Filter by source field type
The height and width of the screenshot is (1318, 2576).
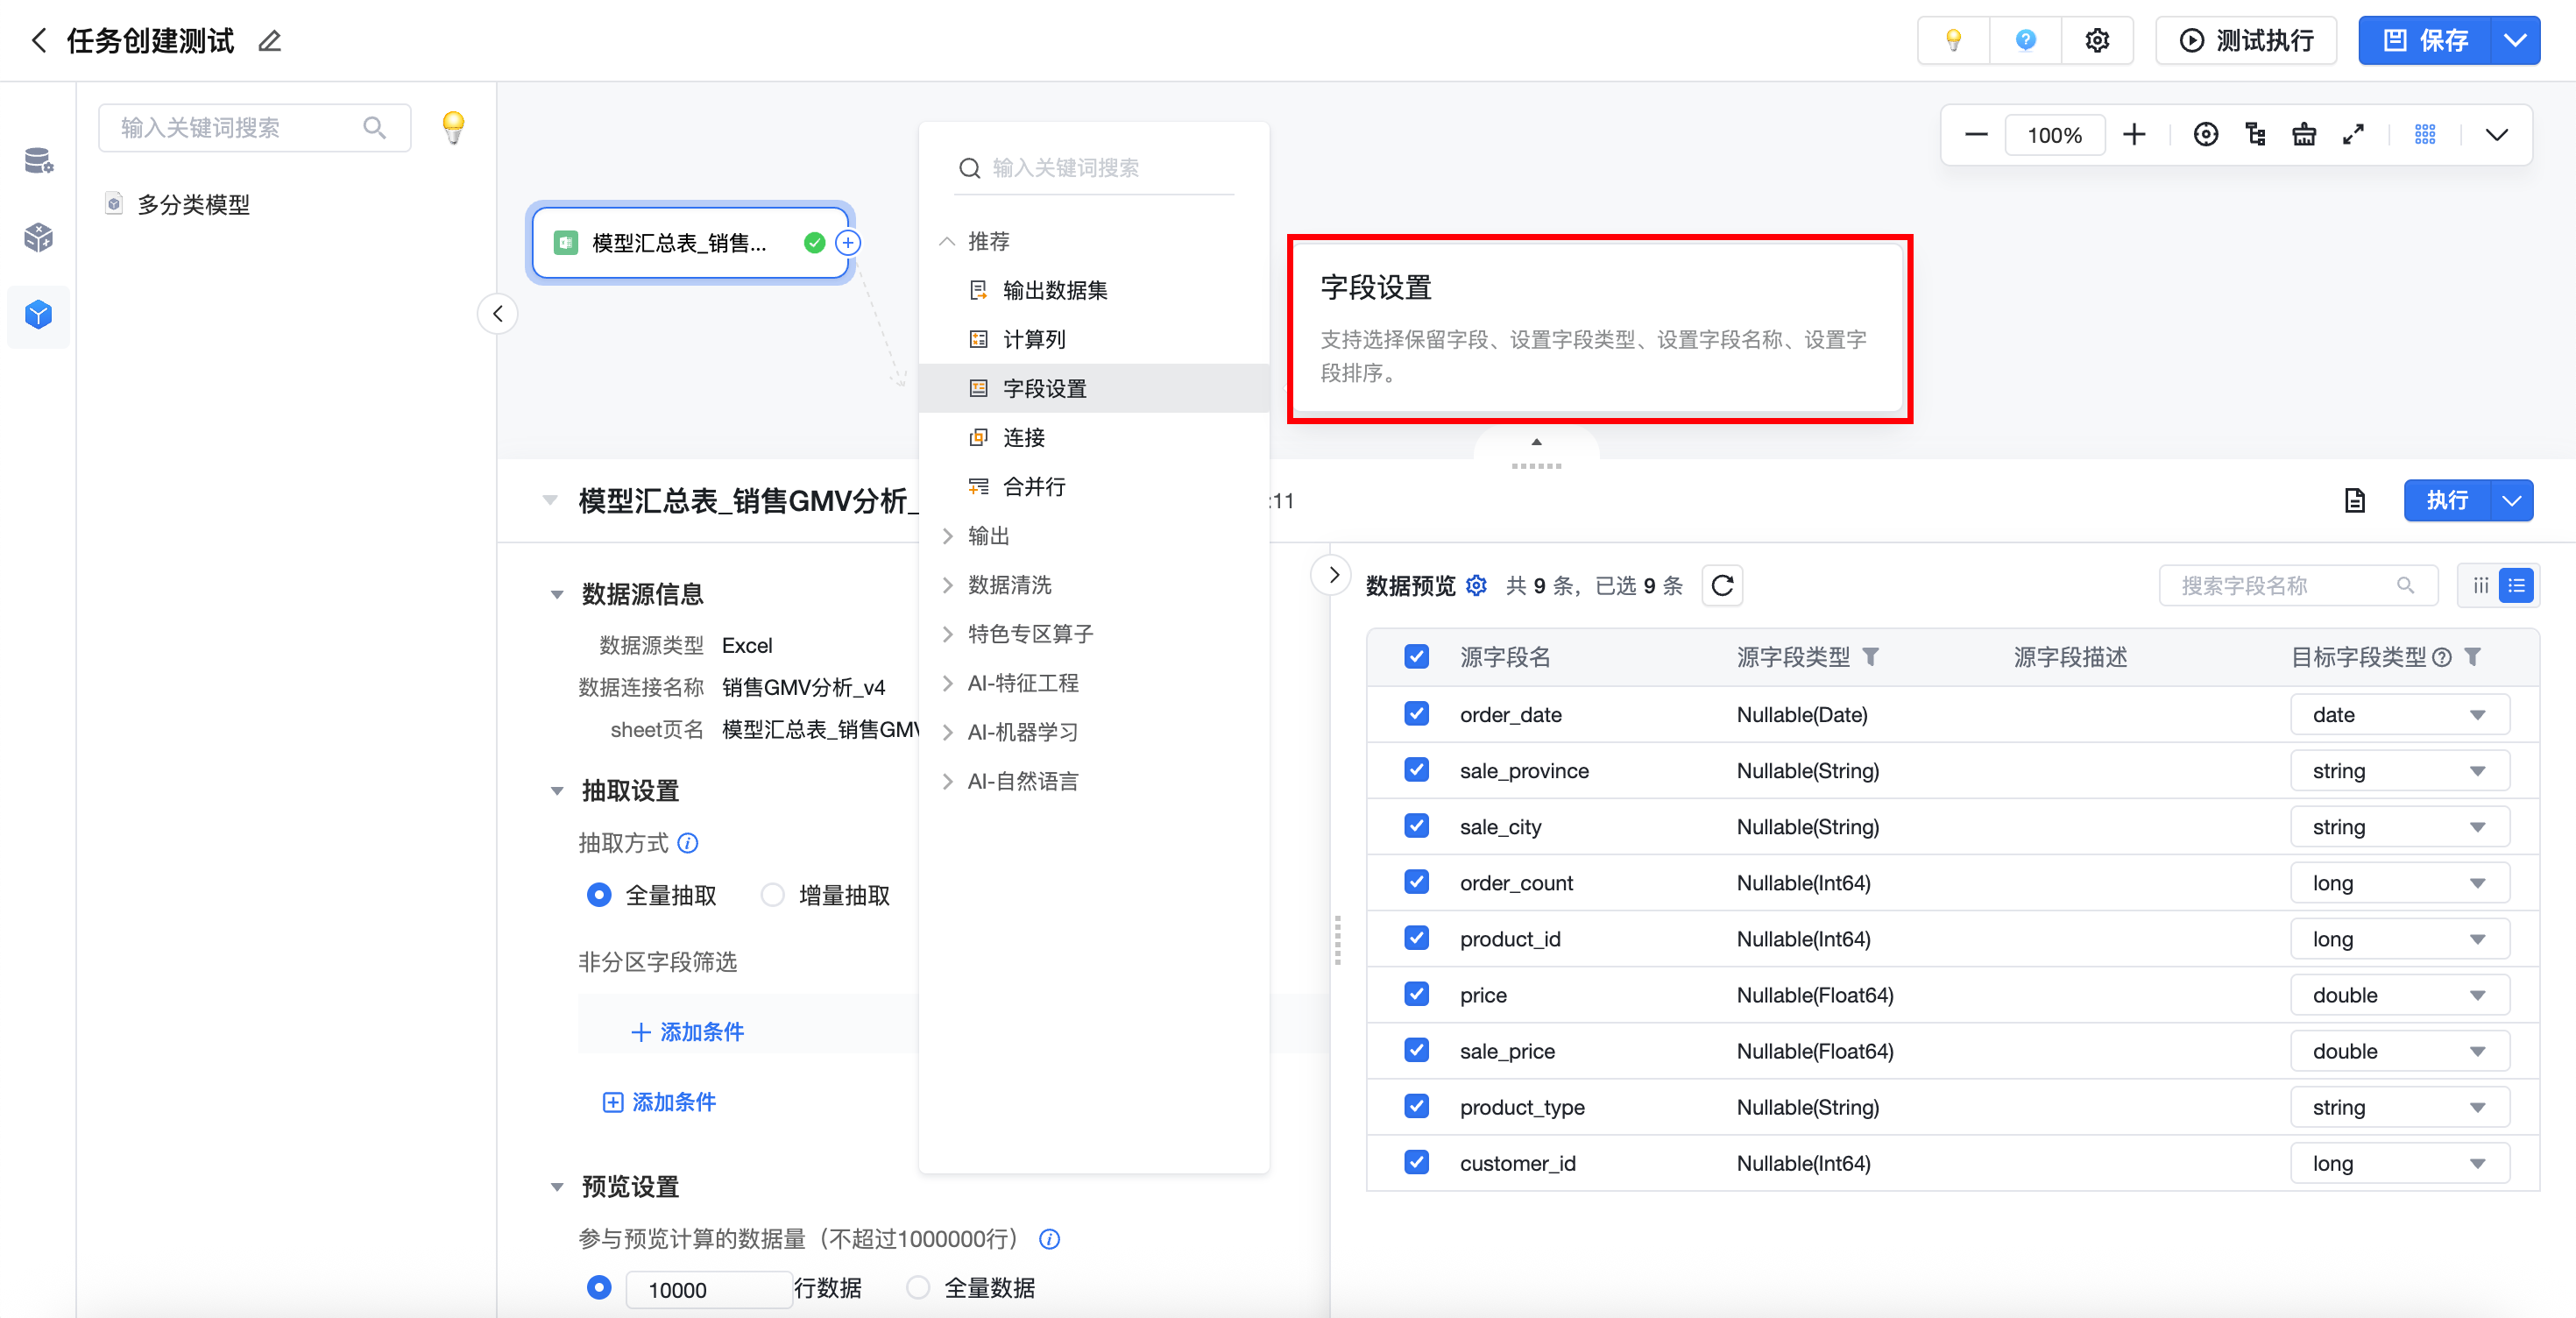click(1871, 657)
